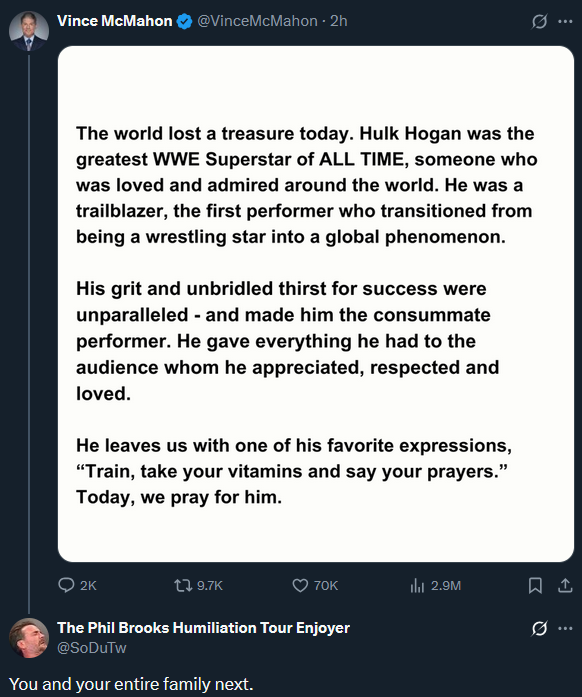This screenshot has height=697, width=582.
Task: Open the reply text "You and your entire family next."
Action: pos(131,684)
